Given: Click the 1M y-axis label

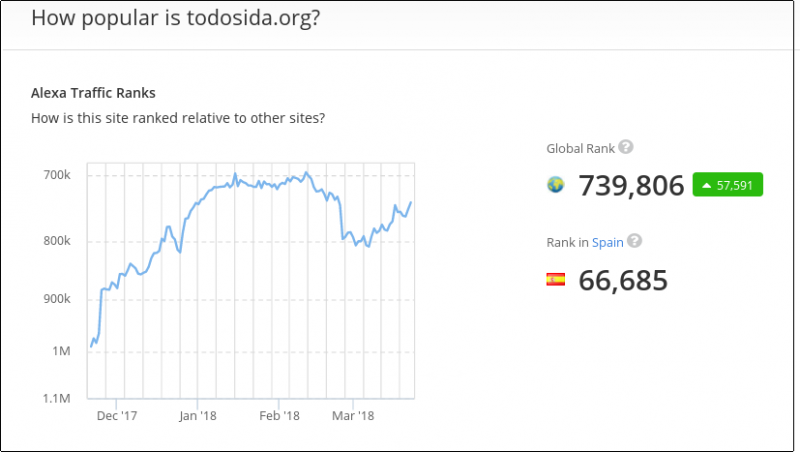Looking at the screenshot, I should click(62, 351).
